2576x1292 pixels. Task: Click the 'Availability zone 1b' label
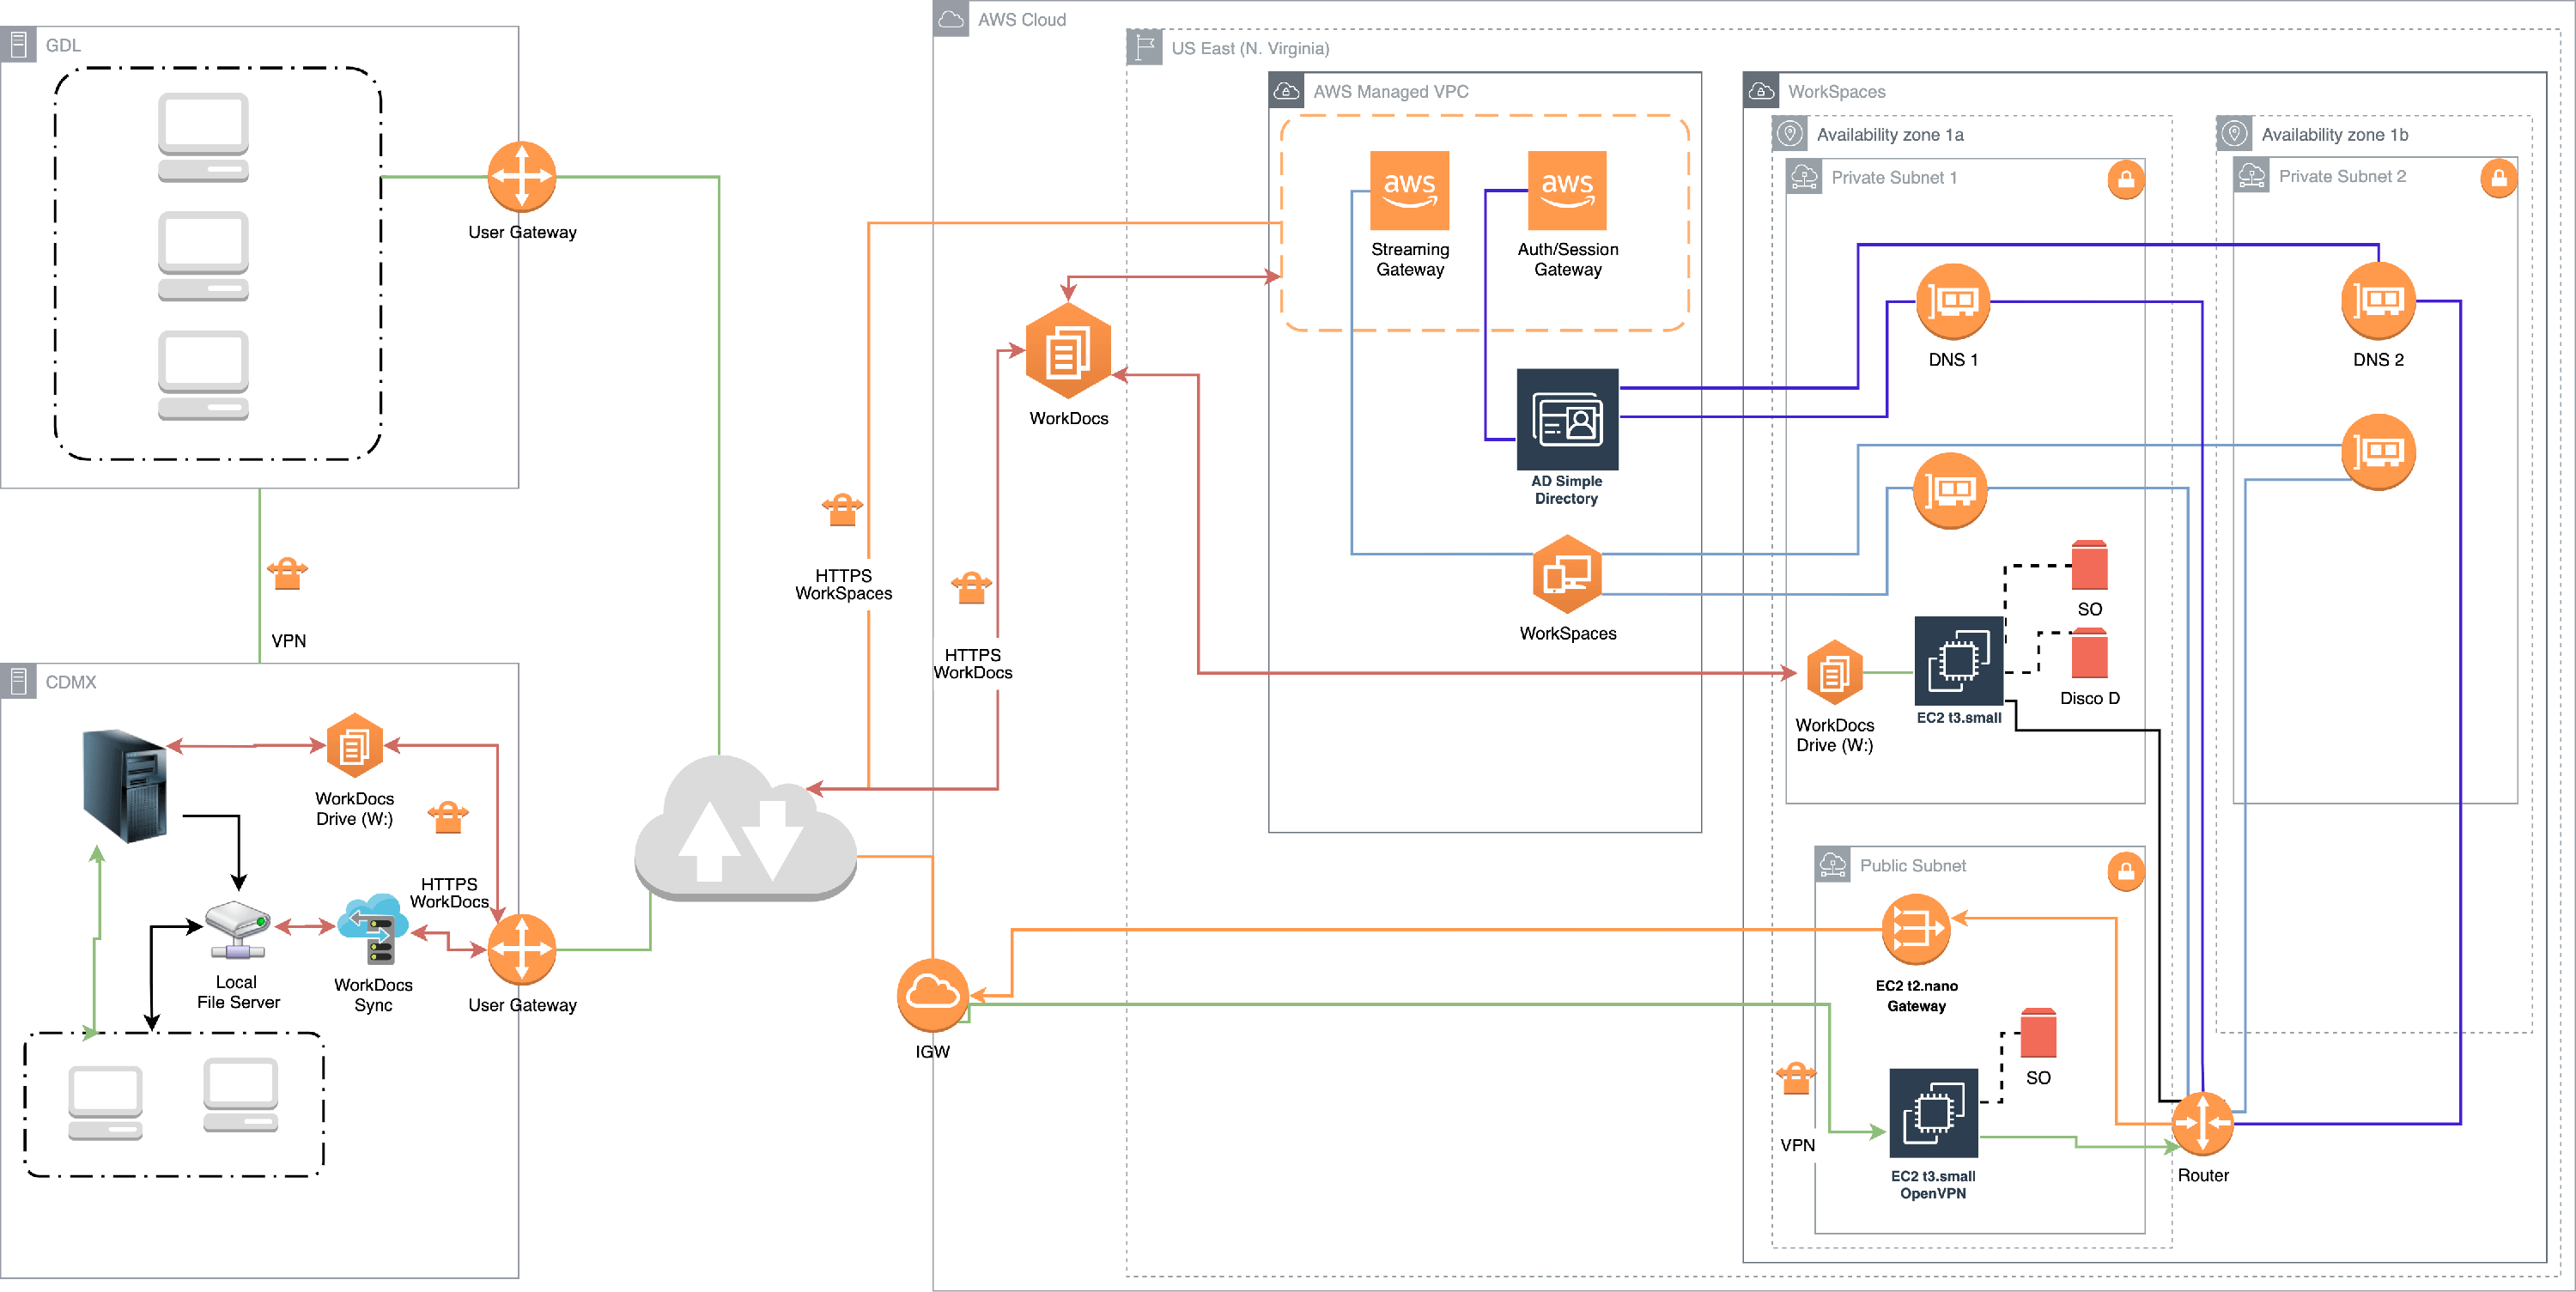(x=2334, y=134)
